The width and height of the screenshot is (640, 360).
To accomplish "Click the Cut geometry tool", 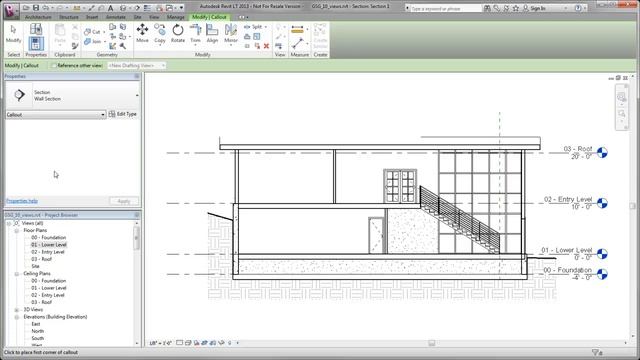I will click(92, 31).
